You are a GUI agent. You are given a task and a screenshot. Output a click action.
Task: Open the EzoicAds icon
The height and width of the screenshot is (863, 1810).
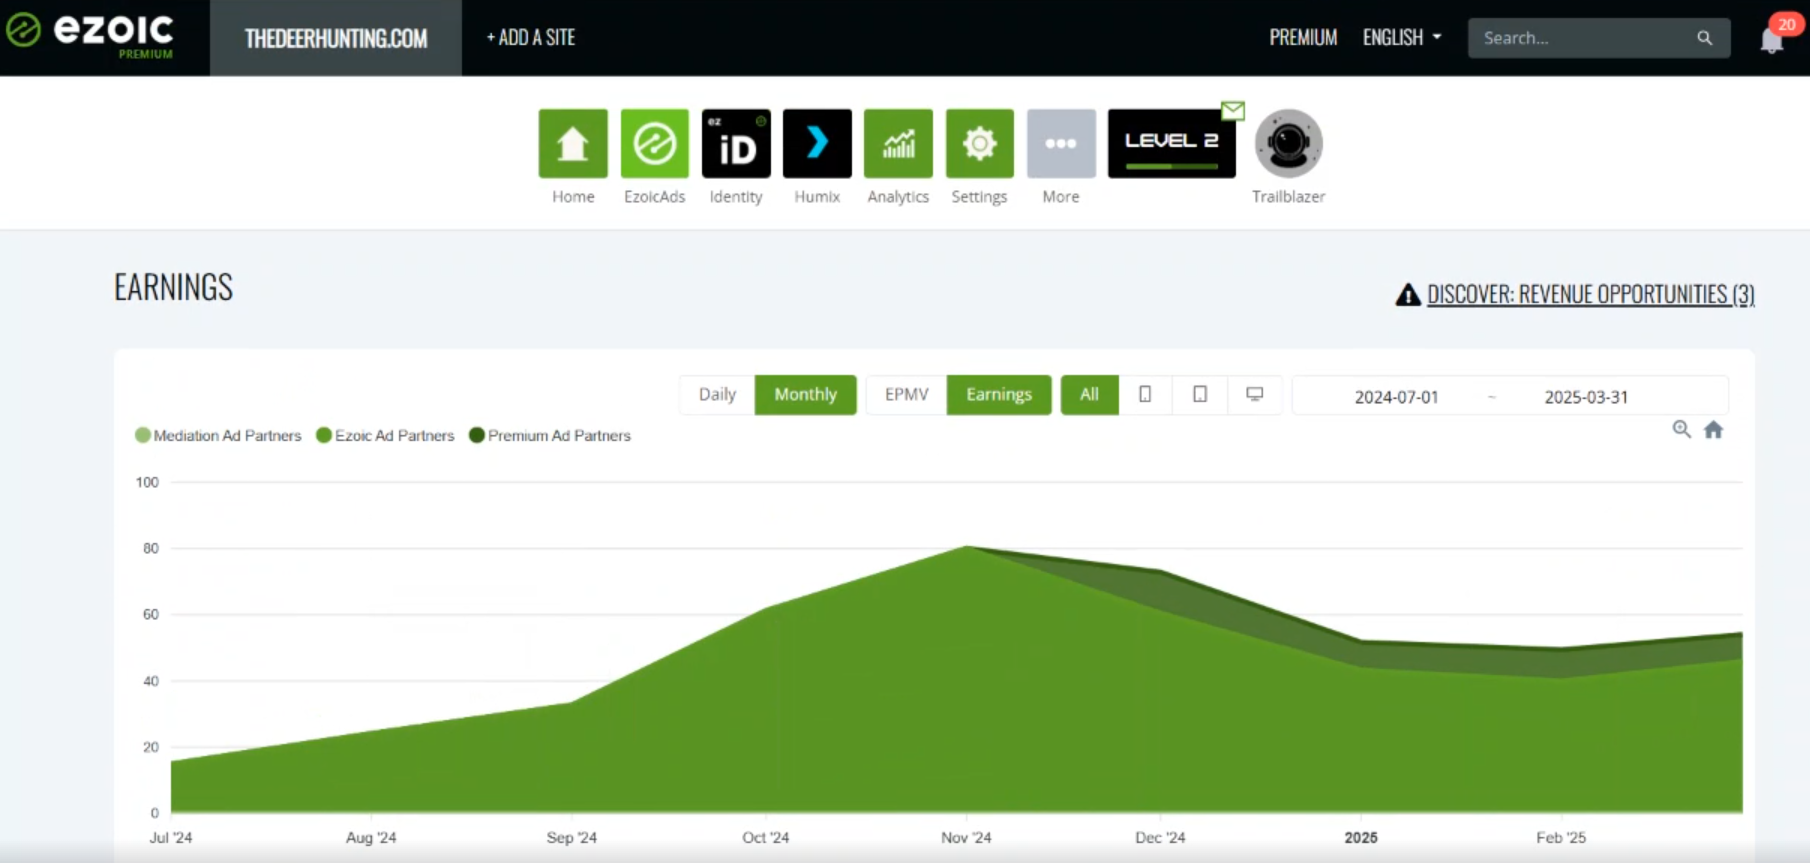tap(655, 143)
